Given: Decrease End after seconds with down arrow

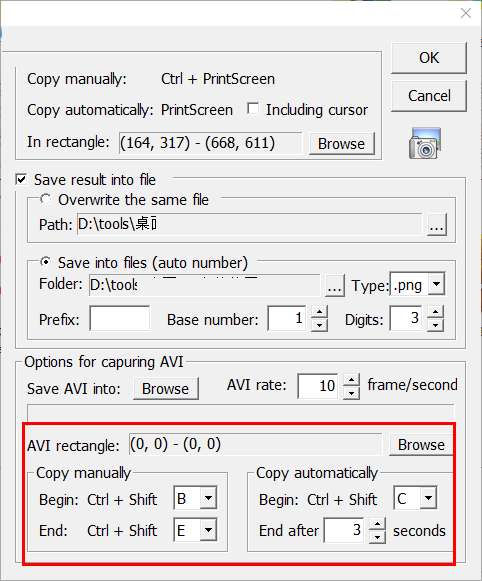Looking at the screenshot, I should tap(377, 537).
